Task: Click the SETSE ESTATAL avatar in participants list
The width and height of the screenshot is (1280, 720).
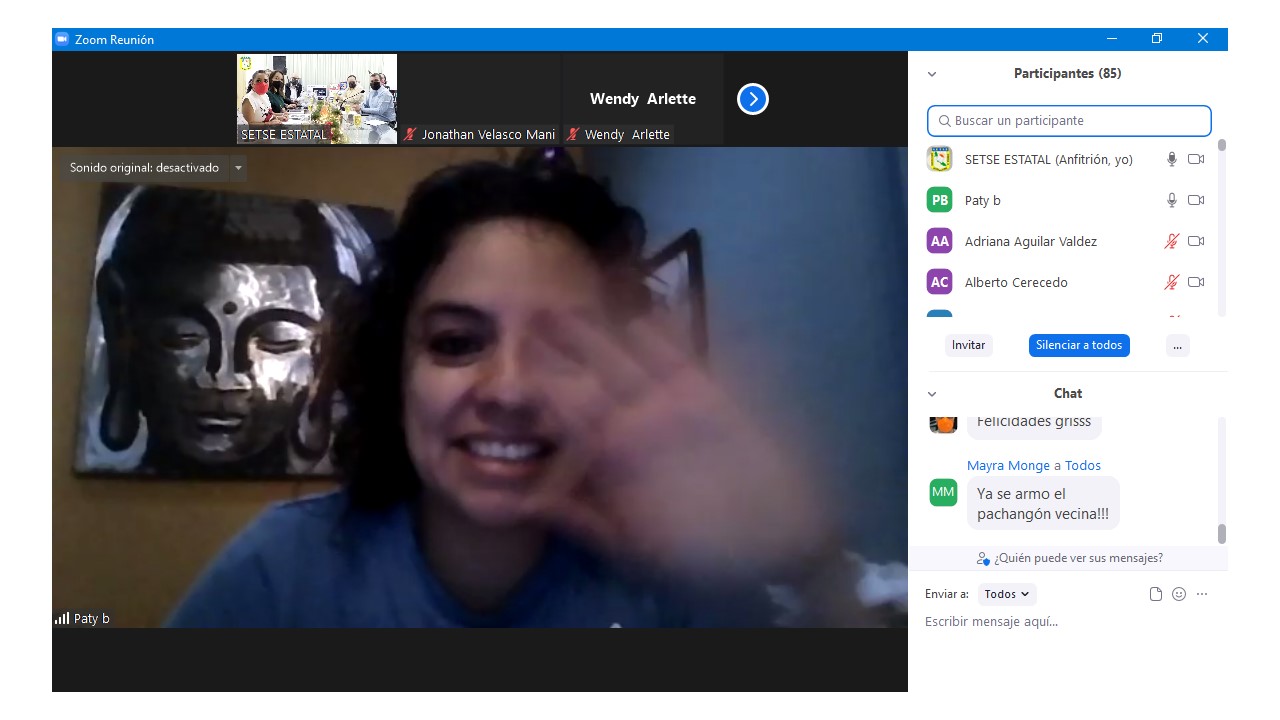Action: pos(939,159)
